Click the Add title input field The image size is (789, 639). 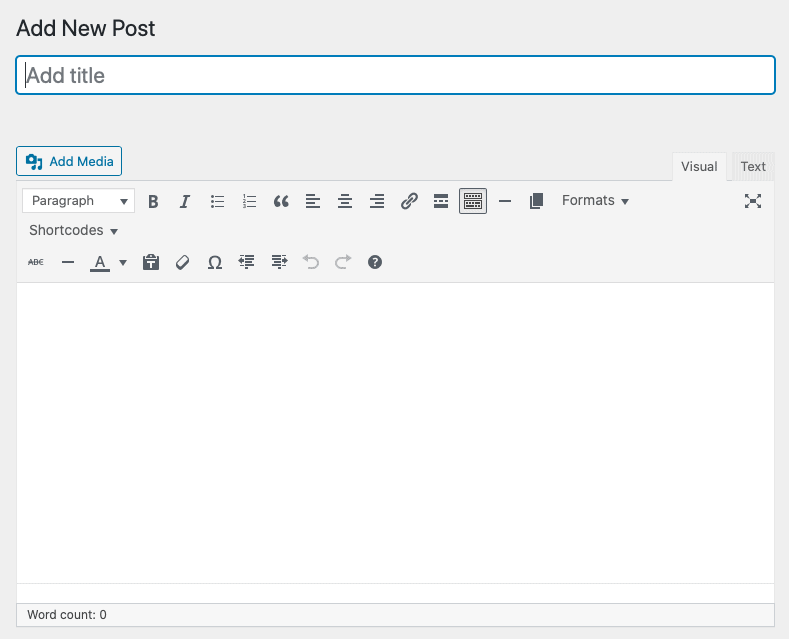click(x=395, y=75)
